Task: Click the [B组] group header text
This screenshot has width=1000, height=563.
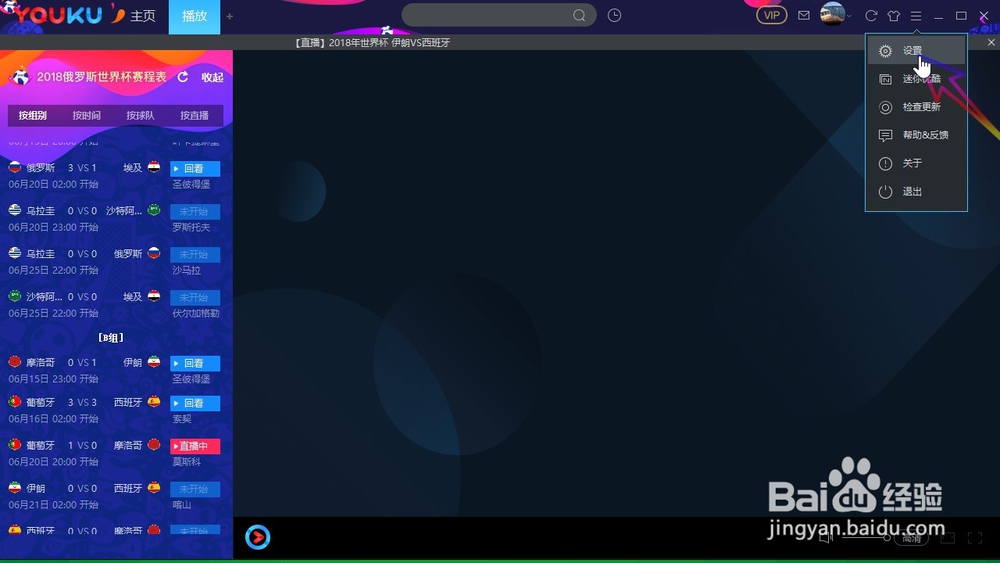Action: [x=111, y=338]
